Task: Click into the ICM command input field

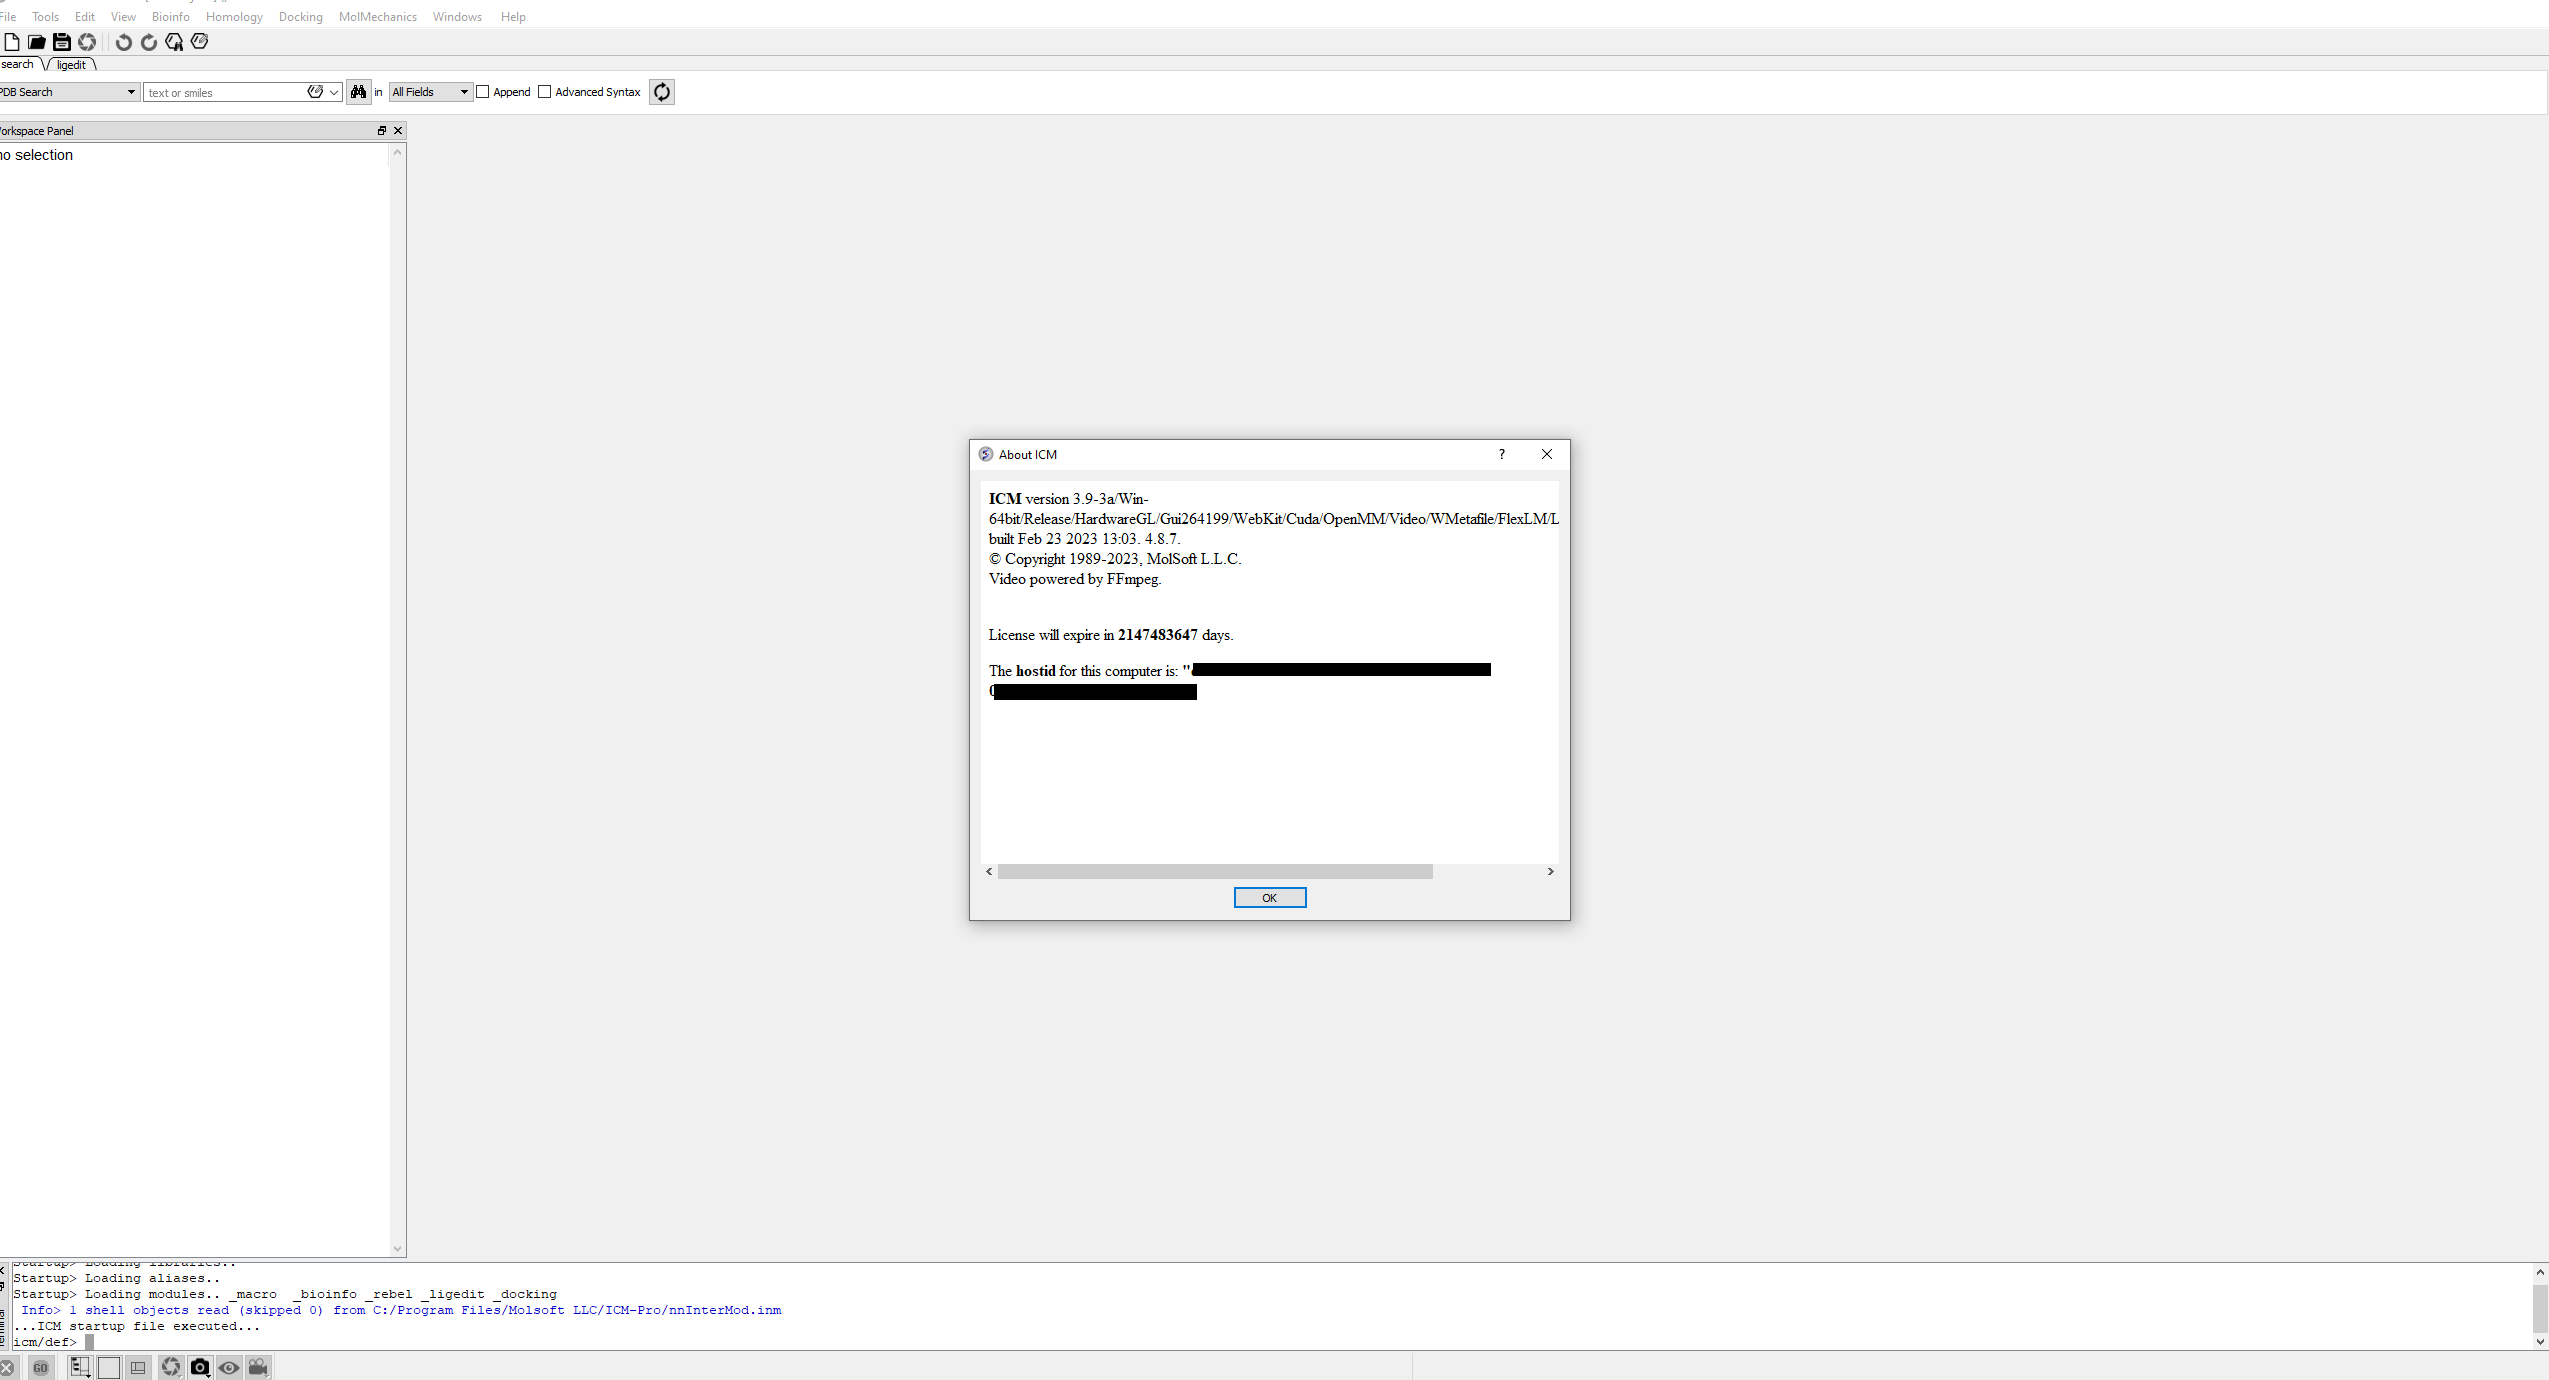Action: pyautogui.click(x=170, y=1341)
